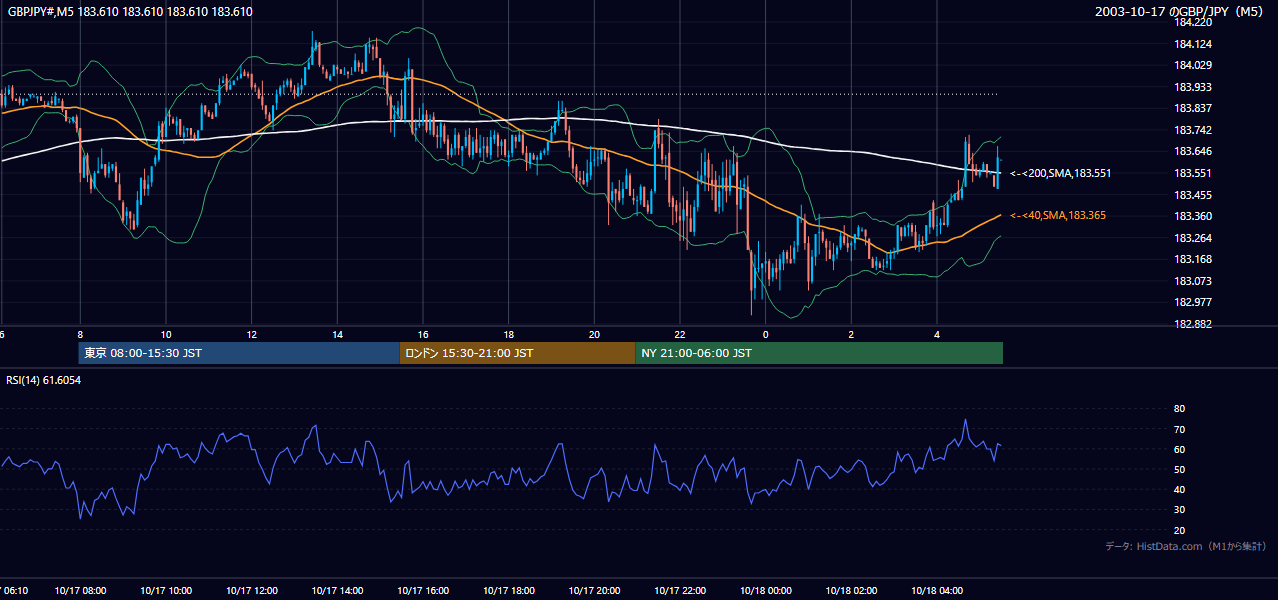Click RSI scale value 60
This screenshot has width=1278, height=600.
[x=1179, y=449]
